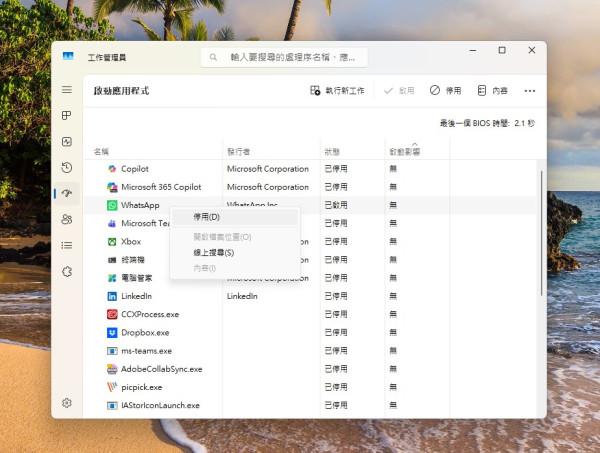Sort by 啟動影響 column header
Viewport: 600px width, 453px height.
coord(405,152)
